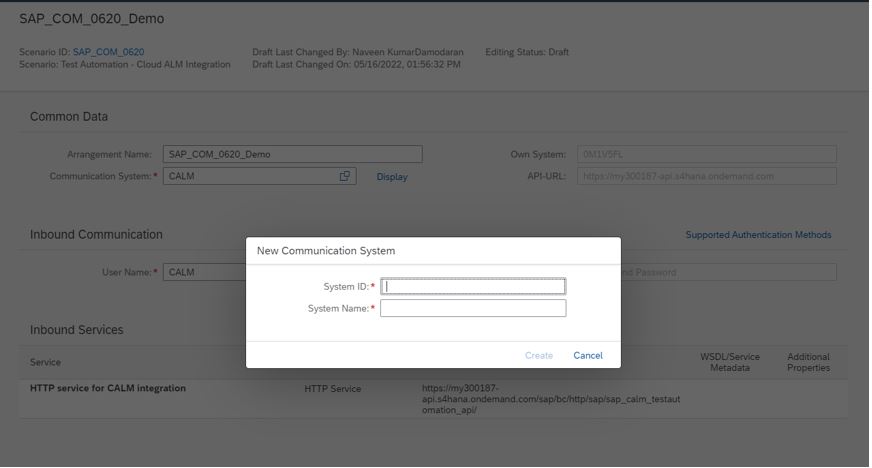Viewport: 872px width, 468px height.
Task: Open the SAP_COM_0620 scenario link
Action: tap(108, 52)
